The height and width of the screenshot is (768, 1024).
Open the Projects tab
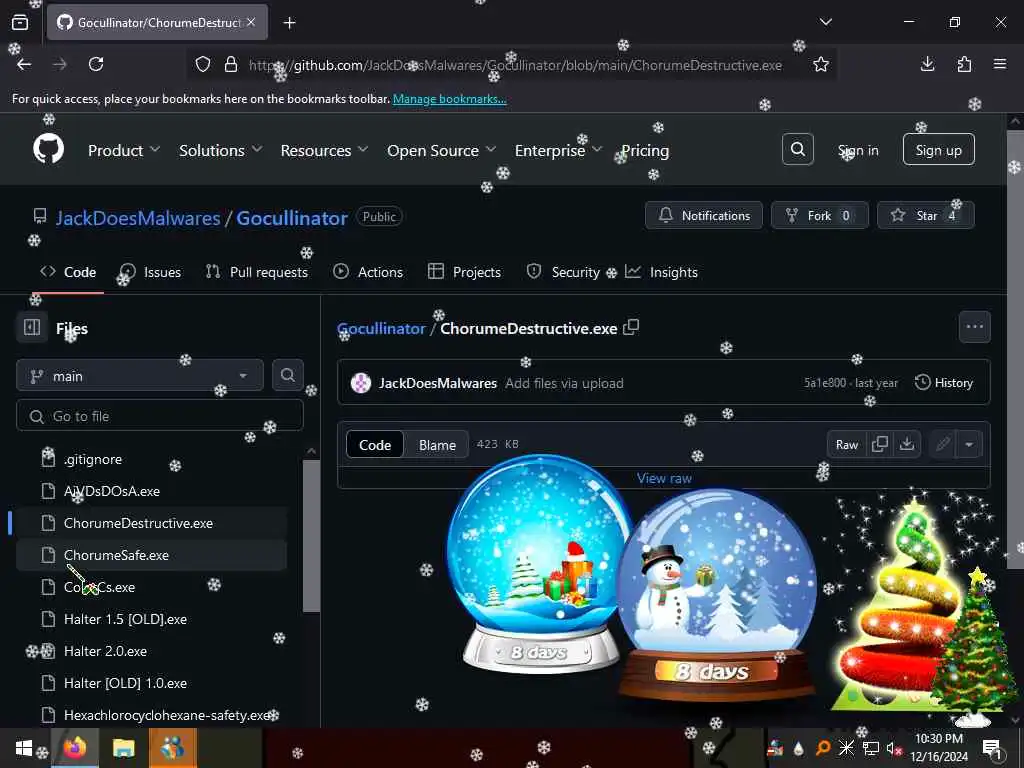point(464,272)
